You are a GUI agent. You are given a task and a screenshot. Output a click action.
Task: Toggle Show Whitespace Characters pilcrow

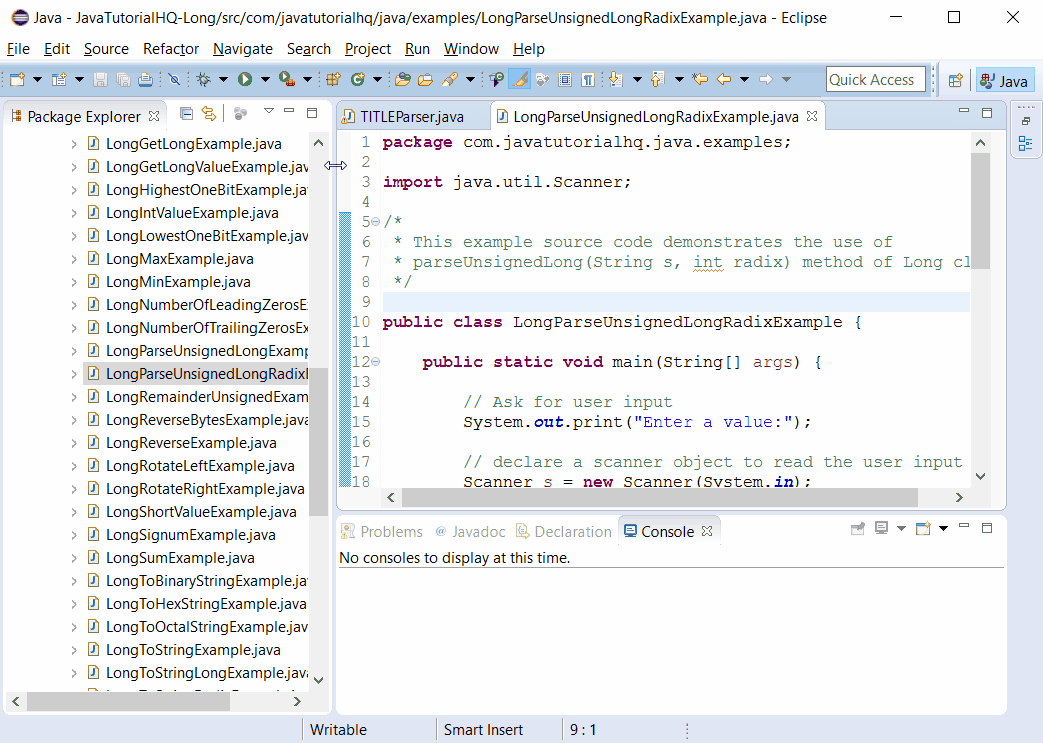pos(588,80)
